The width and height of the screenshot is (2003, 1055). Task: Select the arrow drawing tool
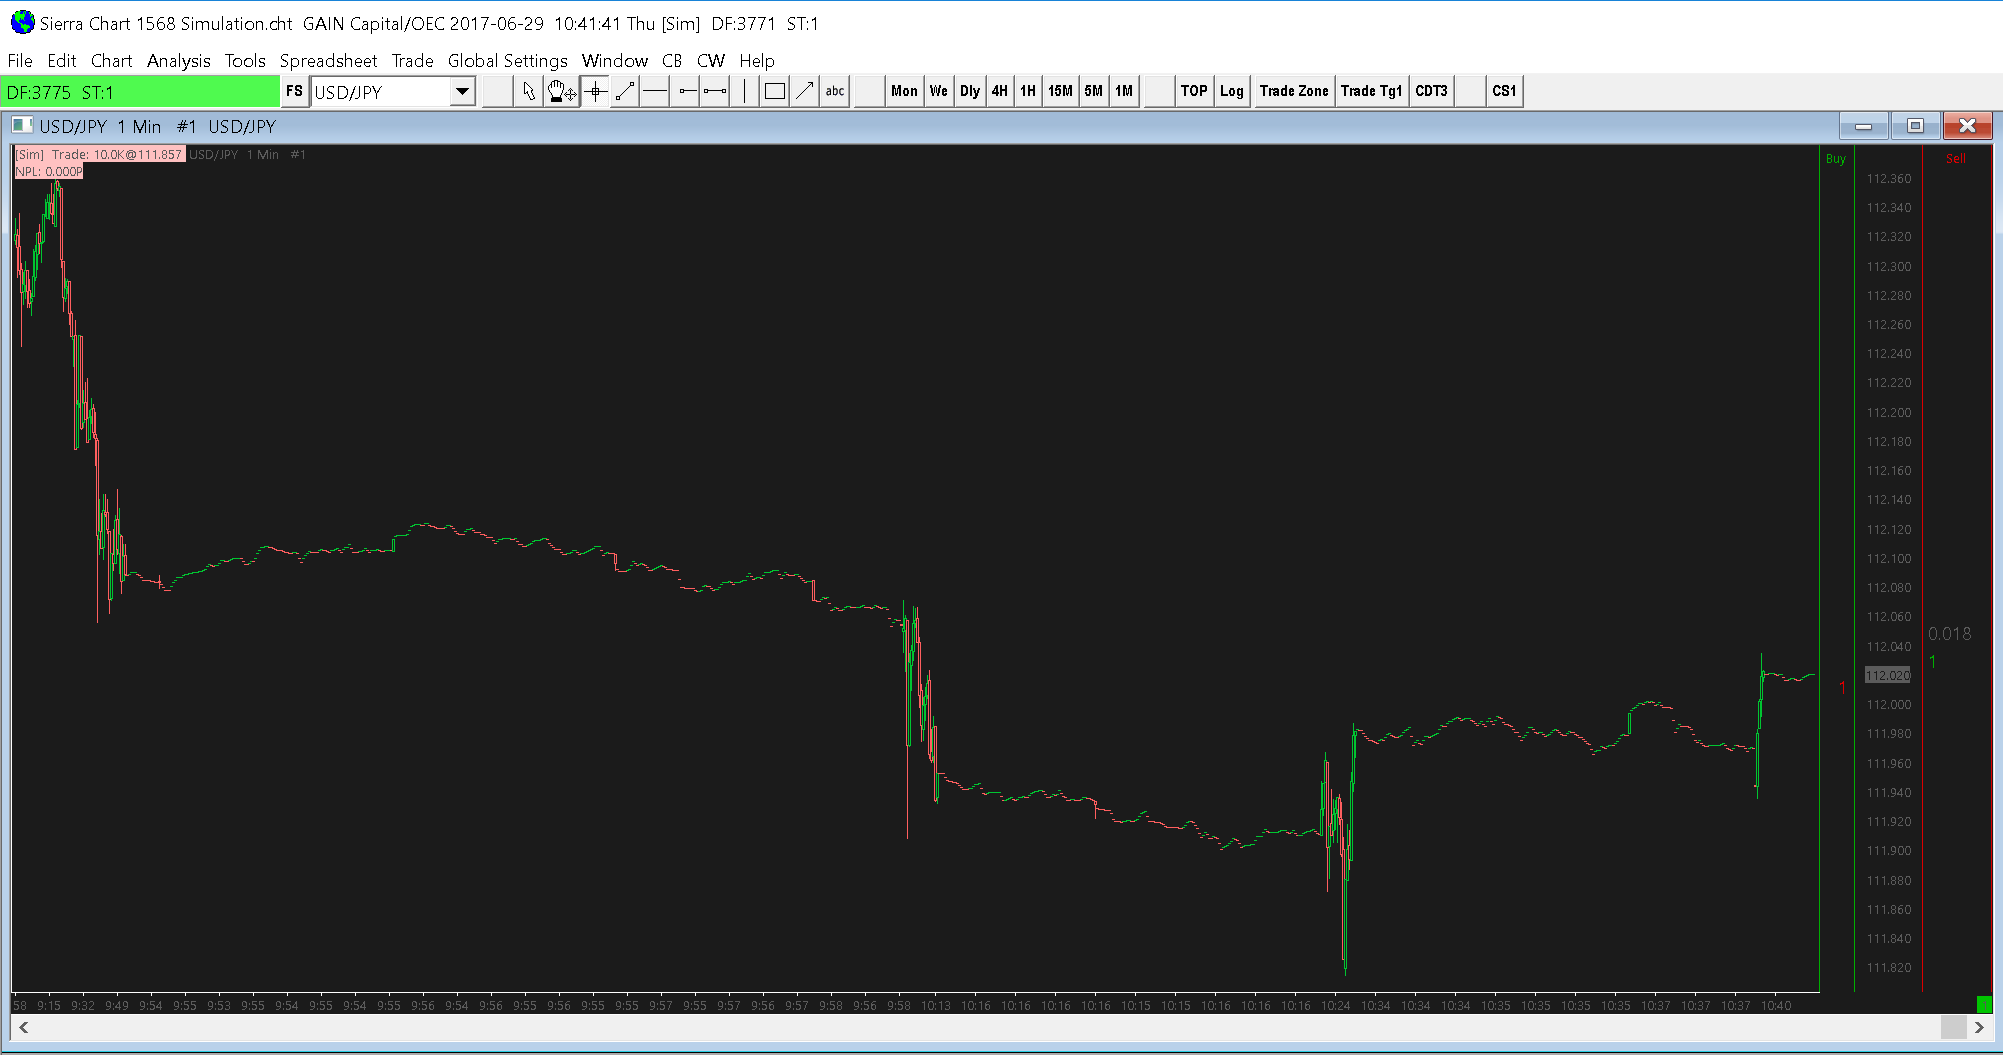coord(805,92)
